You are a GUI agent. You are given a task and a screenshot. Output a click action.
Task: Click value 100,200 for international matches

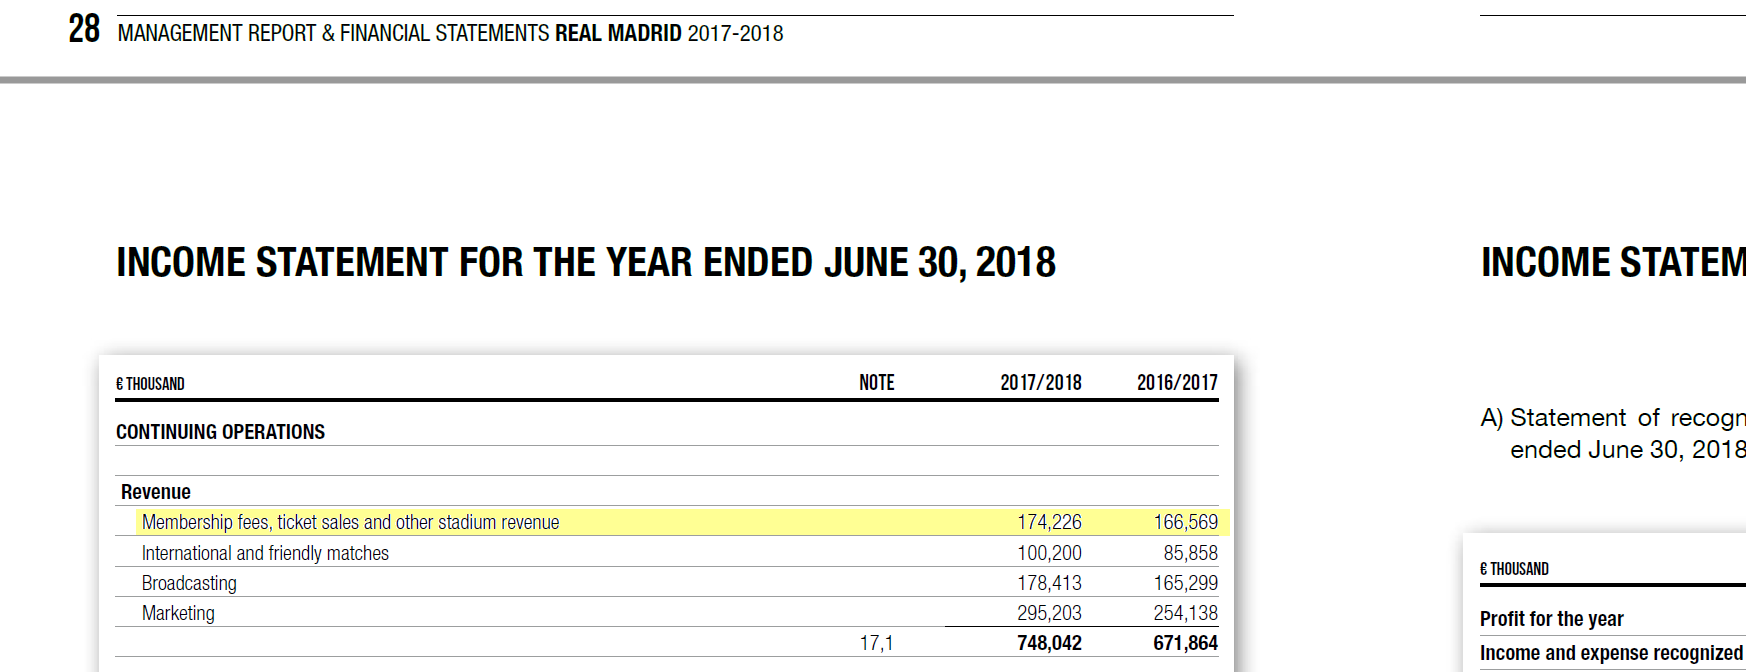tap(1049, 553)
